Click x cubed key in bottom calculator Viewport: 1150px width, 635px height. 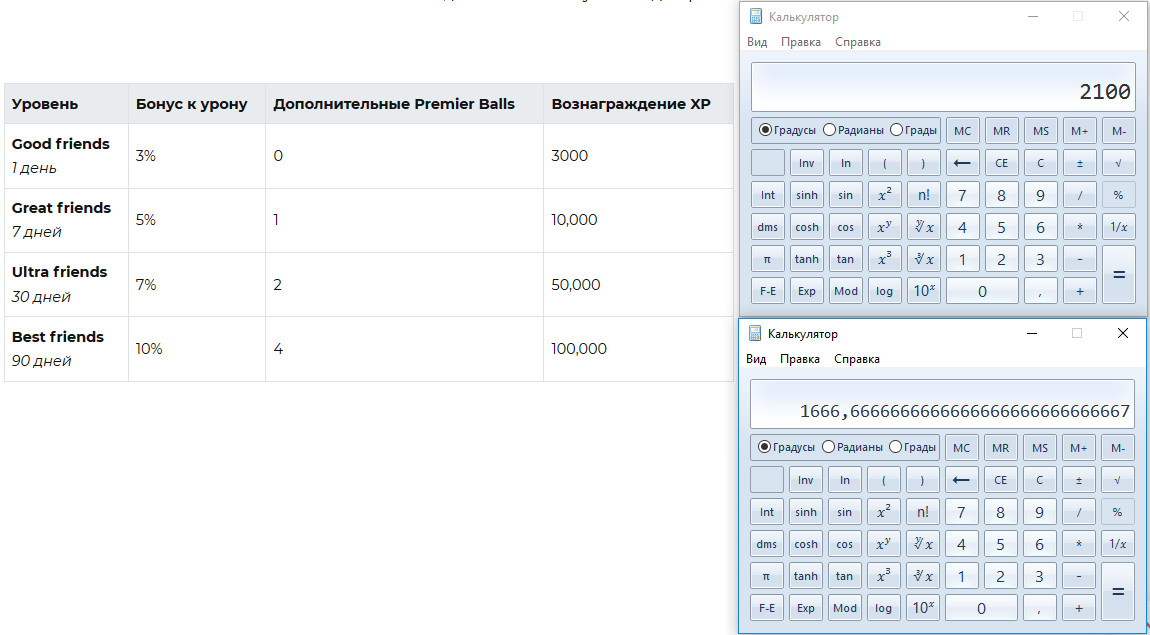(883, 576)
